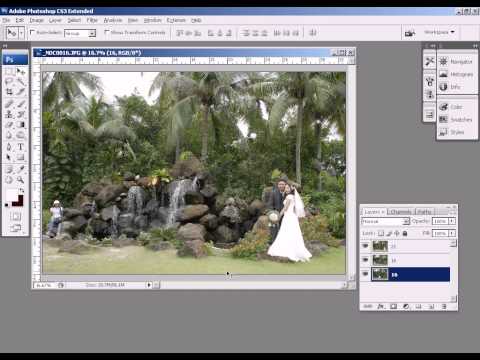Viewport: 480px width, 360px height.
Task: Enable the Auto-Select checkbox
Action: [32, 32]
